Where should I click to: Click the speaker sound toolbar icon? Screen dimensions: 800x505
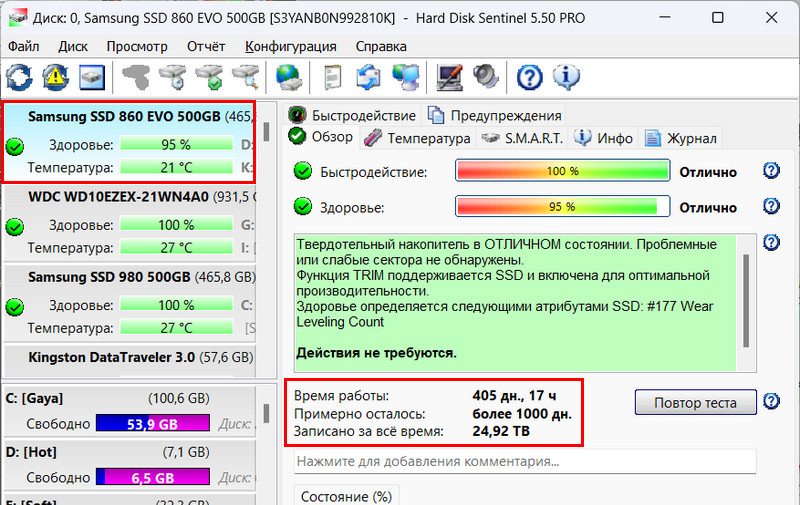tap(485, 78)
